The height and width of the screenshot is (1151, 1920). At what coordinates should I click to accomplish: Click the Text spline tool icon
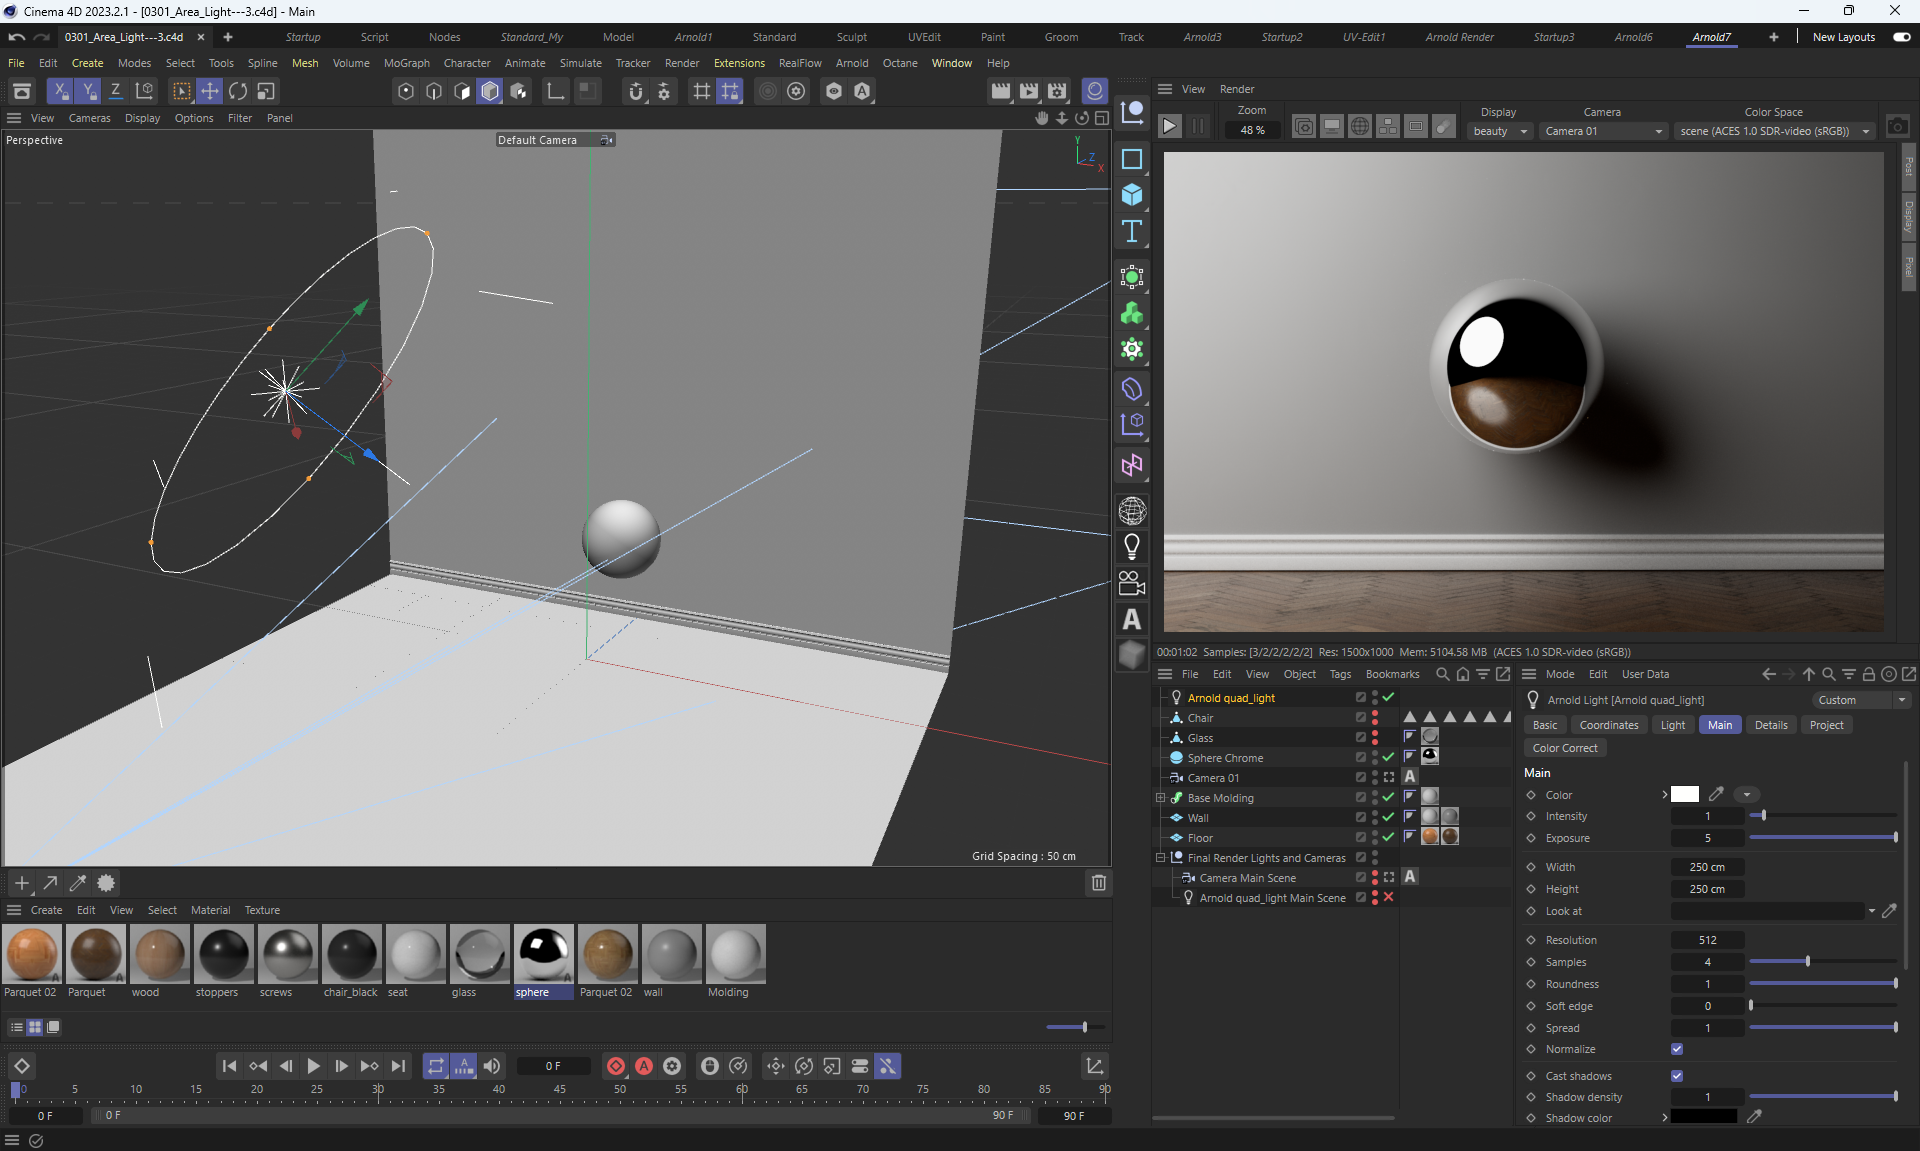tap(1131, 232)
